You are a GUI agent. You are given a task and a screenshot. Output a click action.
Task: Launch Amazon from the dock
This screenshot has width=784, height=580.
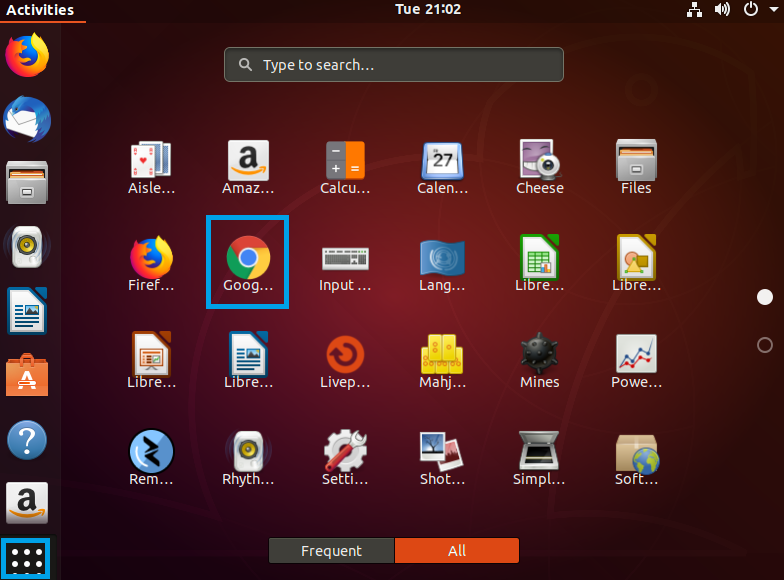pyautogui.click(x=27, y=503)
